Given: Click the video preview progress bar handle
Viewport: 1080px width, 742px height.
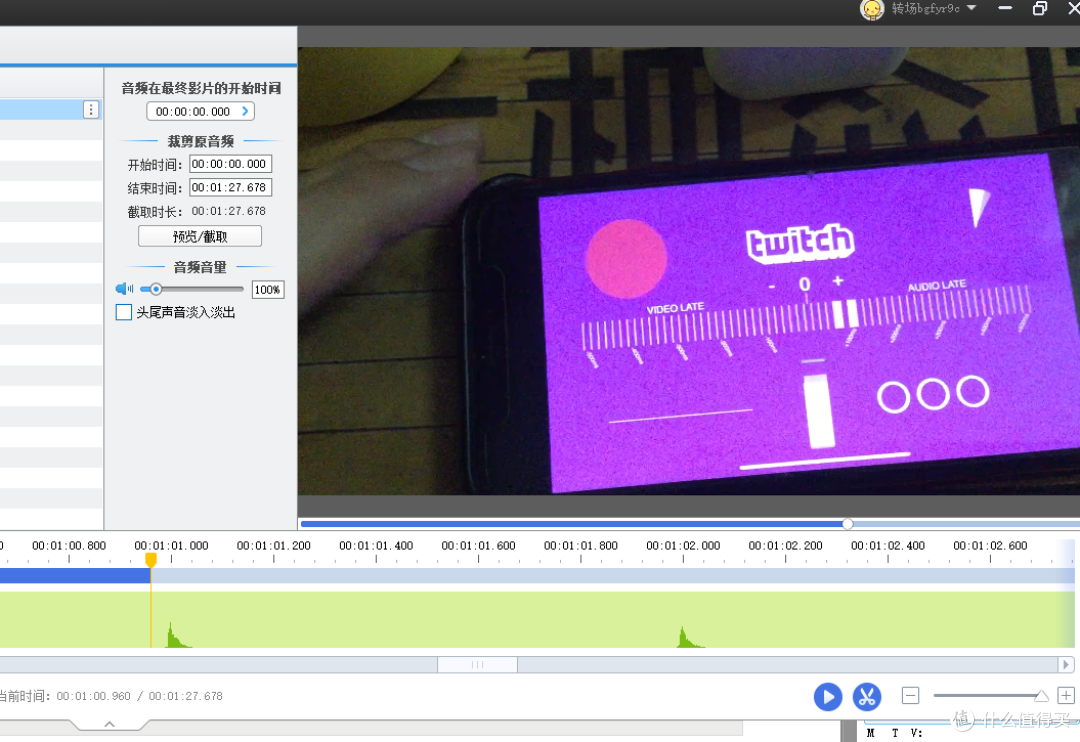Looking at the screenshot, I should (848, 524).
